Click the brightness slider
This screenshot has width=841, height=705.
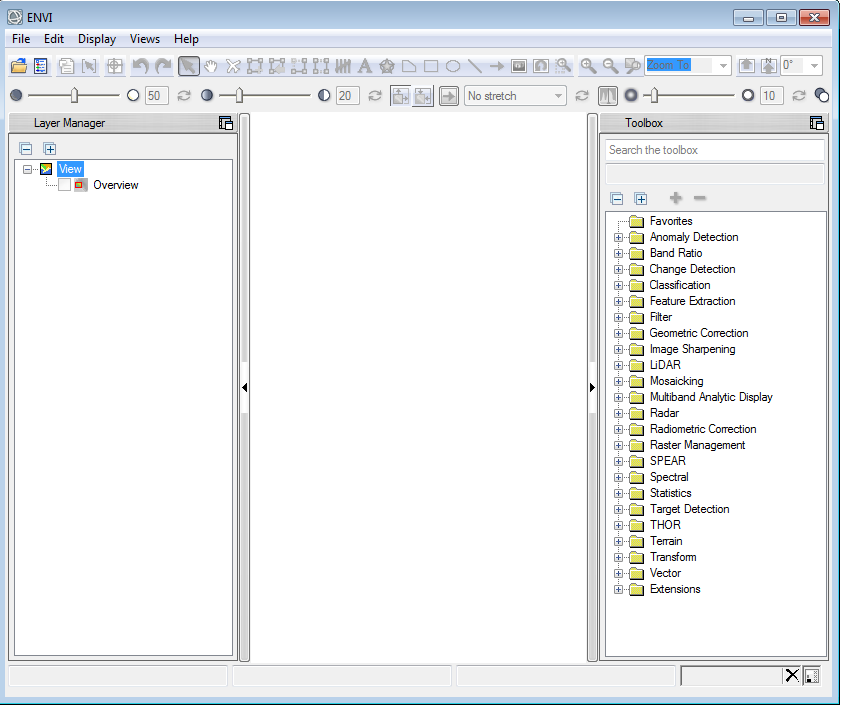(x=73, y=96)
